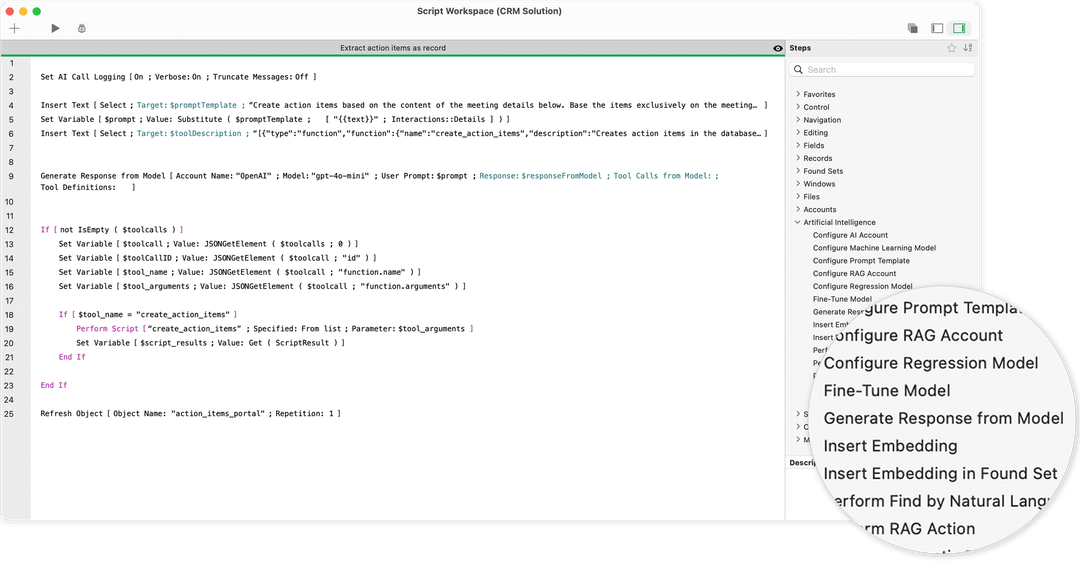This screenshot has width=1080, height=574.
Task: Expand the Navigation step category
Action: (x=798, y=120)
